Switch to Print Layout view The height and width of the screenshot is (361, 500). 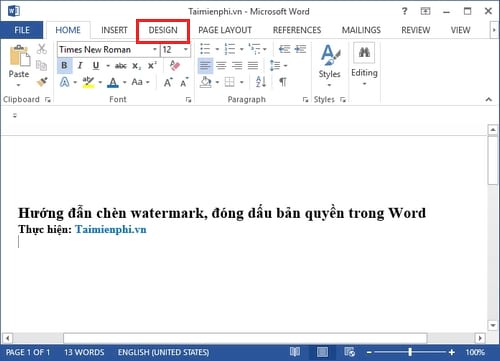point(322,352)
